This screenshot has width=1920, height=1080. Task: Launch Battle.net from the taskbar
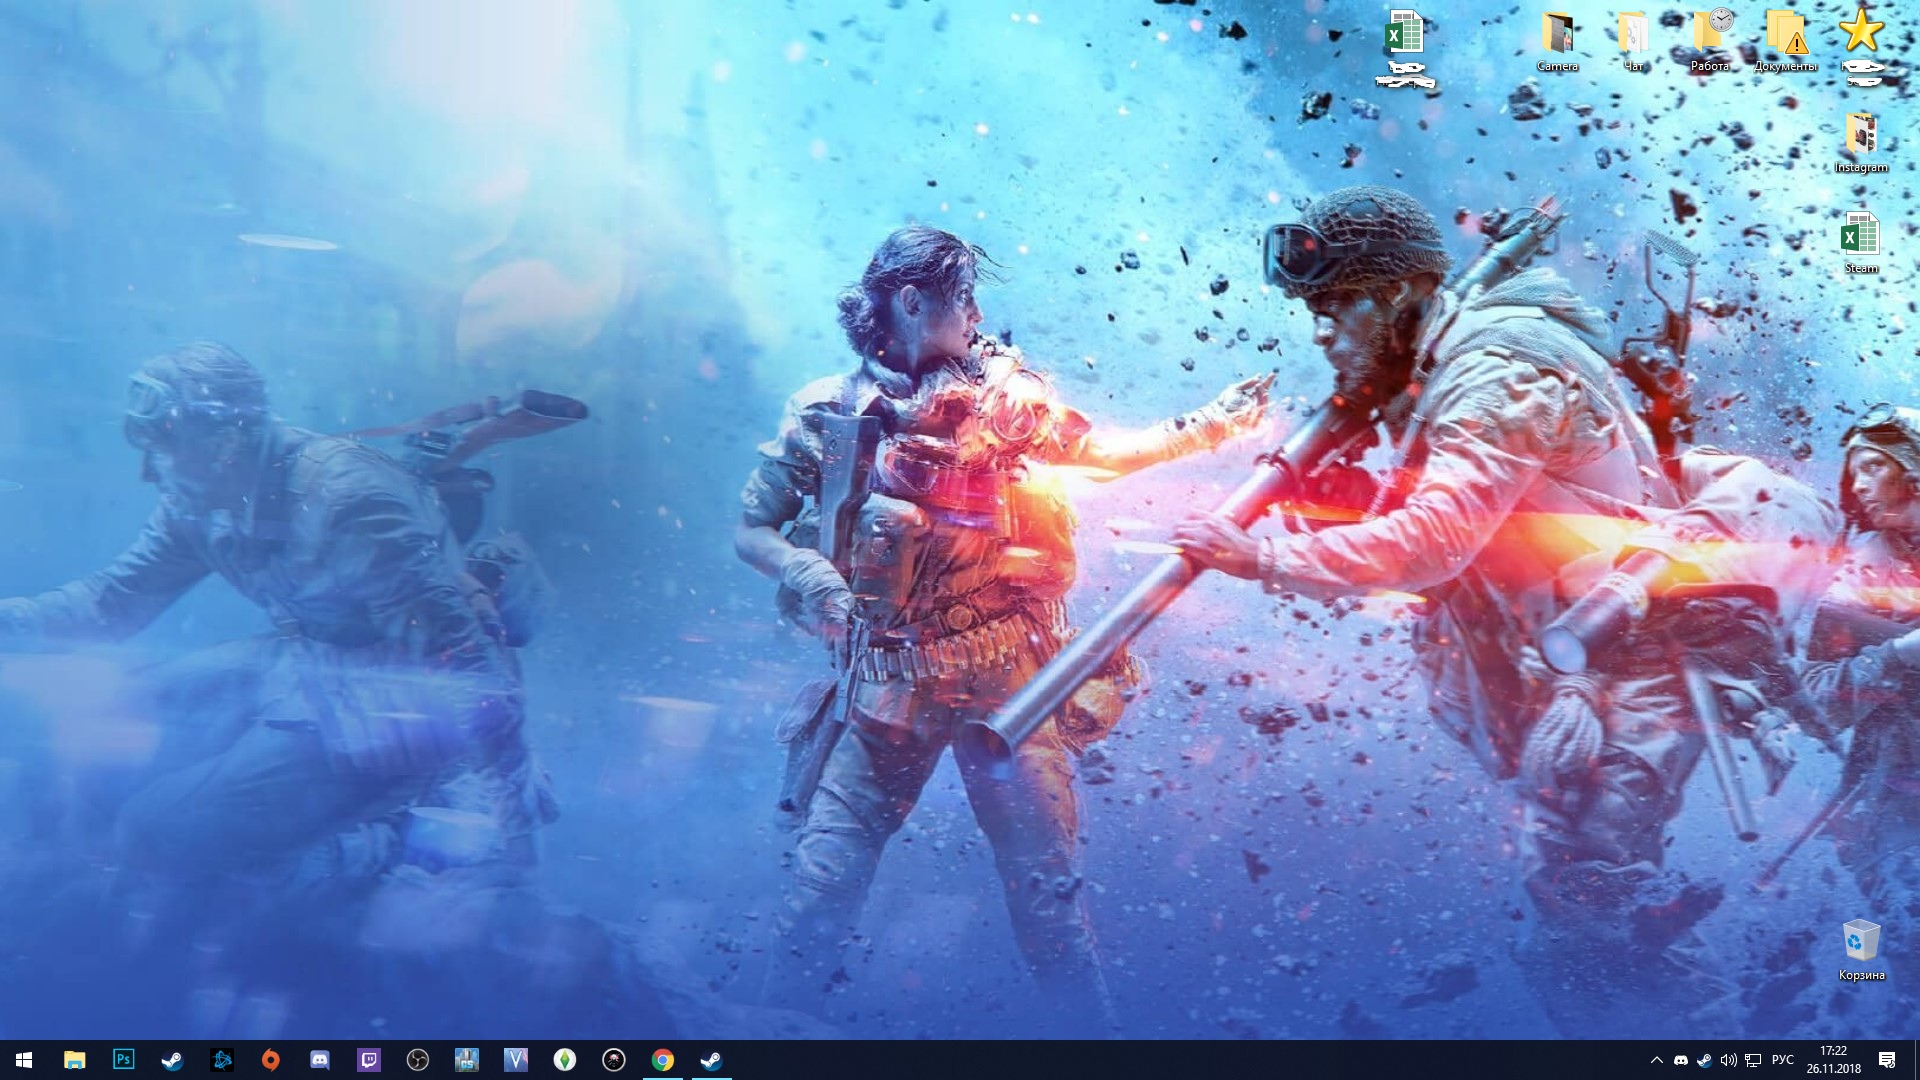tap(222, 1060)
